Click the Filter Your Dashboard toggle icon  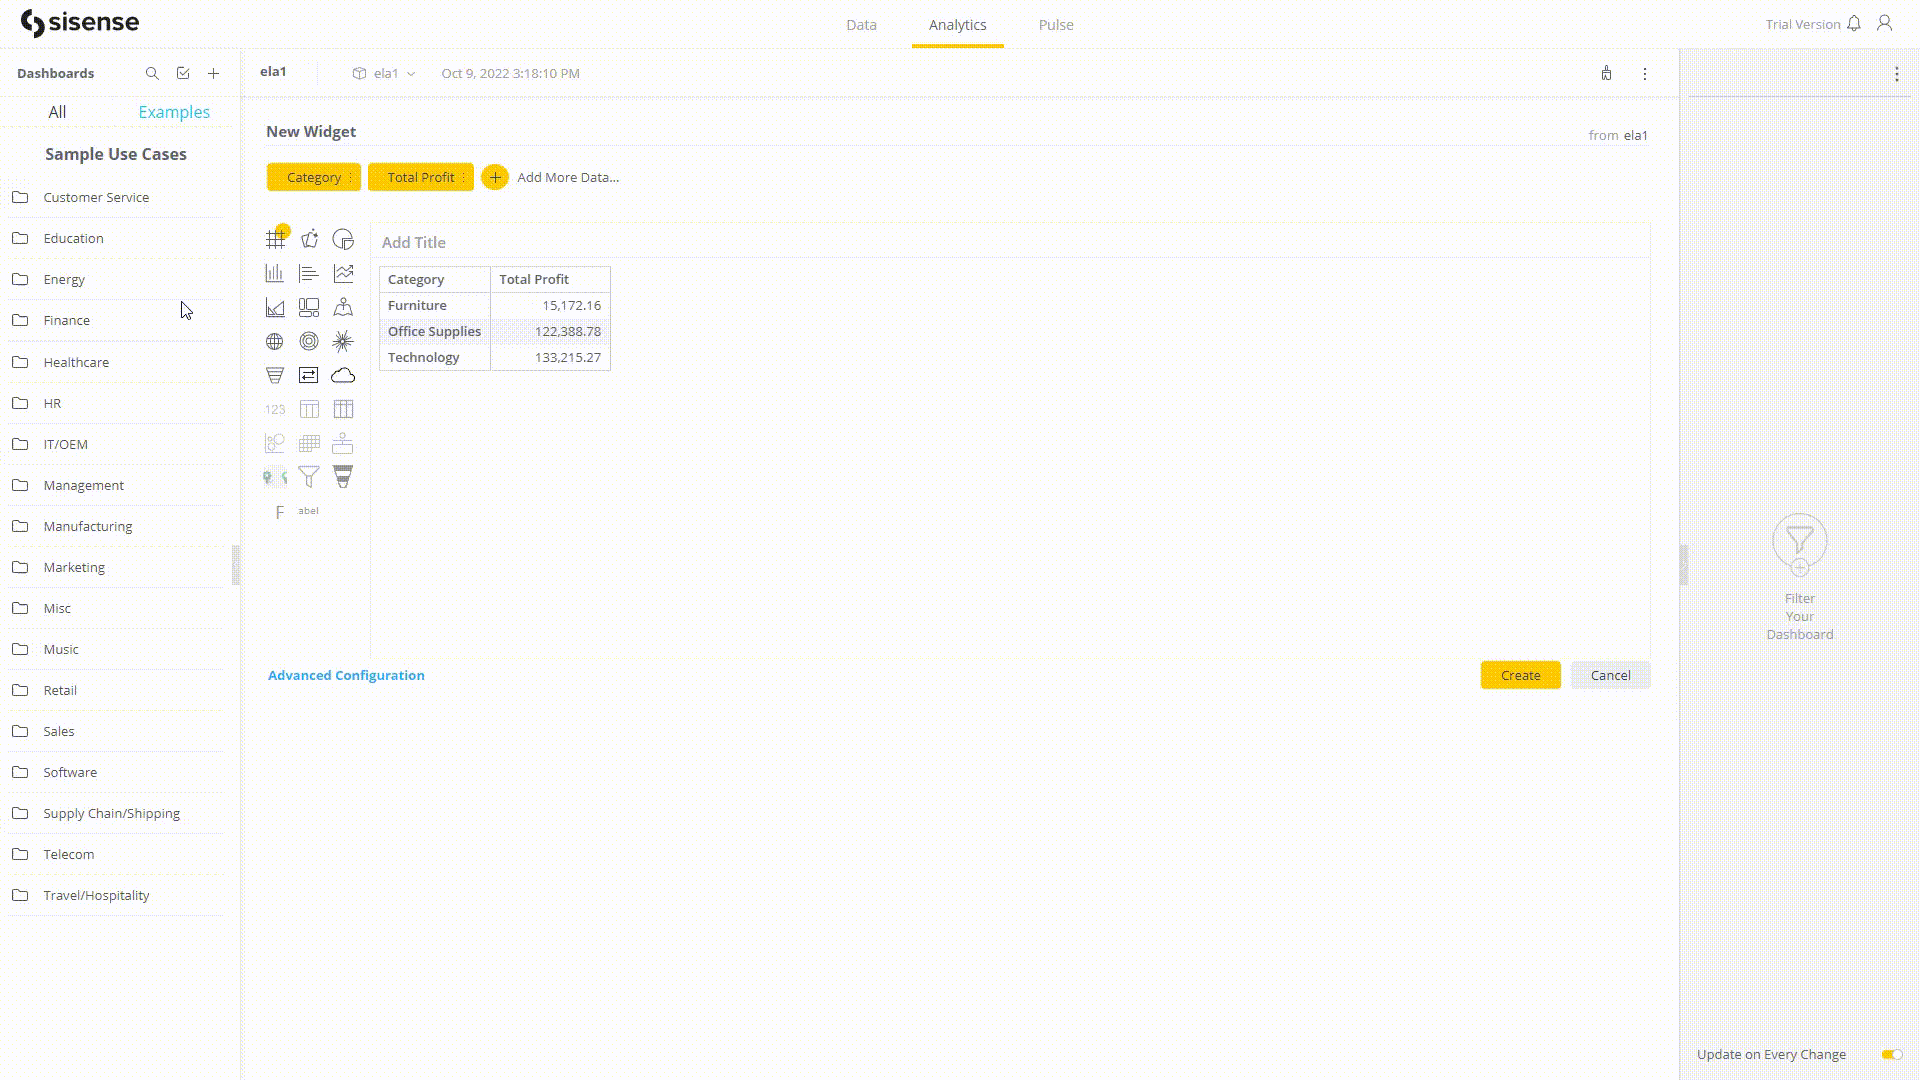(x=1800, y=545)
